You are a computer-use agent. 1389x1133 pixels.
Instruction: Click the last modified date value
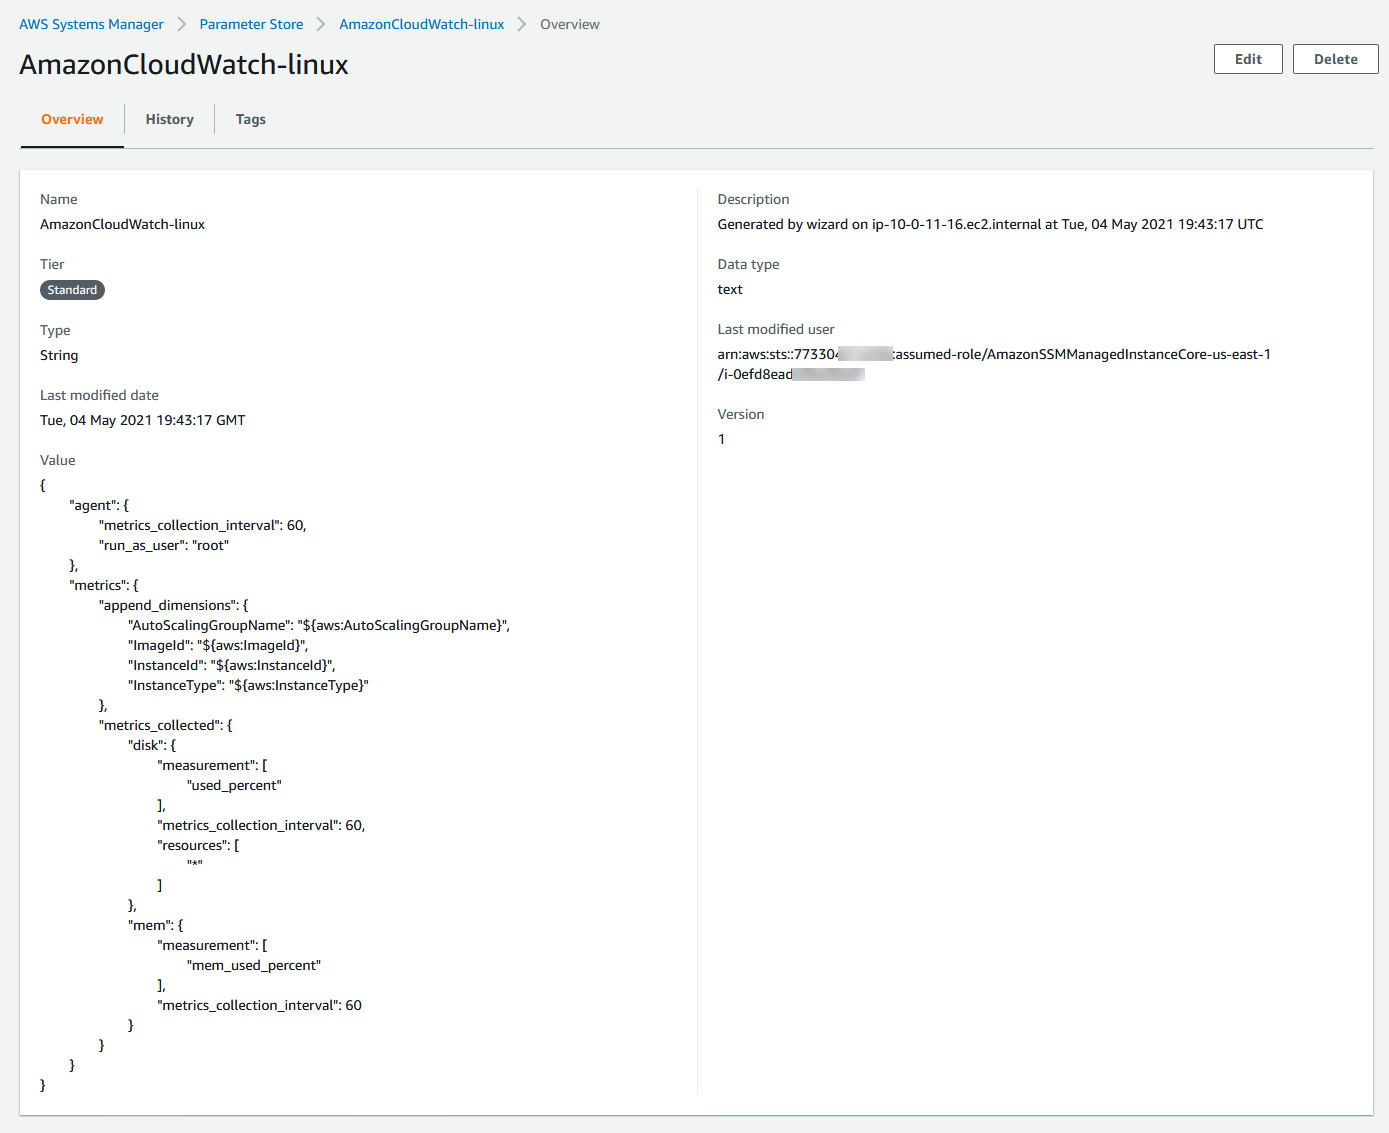[x=142, y=420]
